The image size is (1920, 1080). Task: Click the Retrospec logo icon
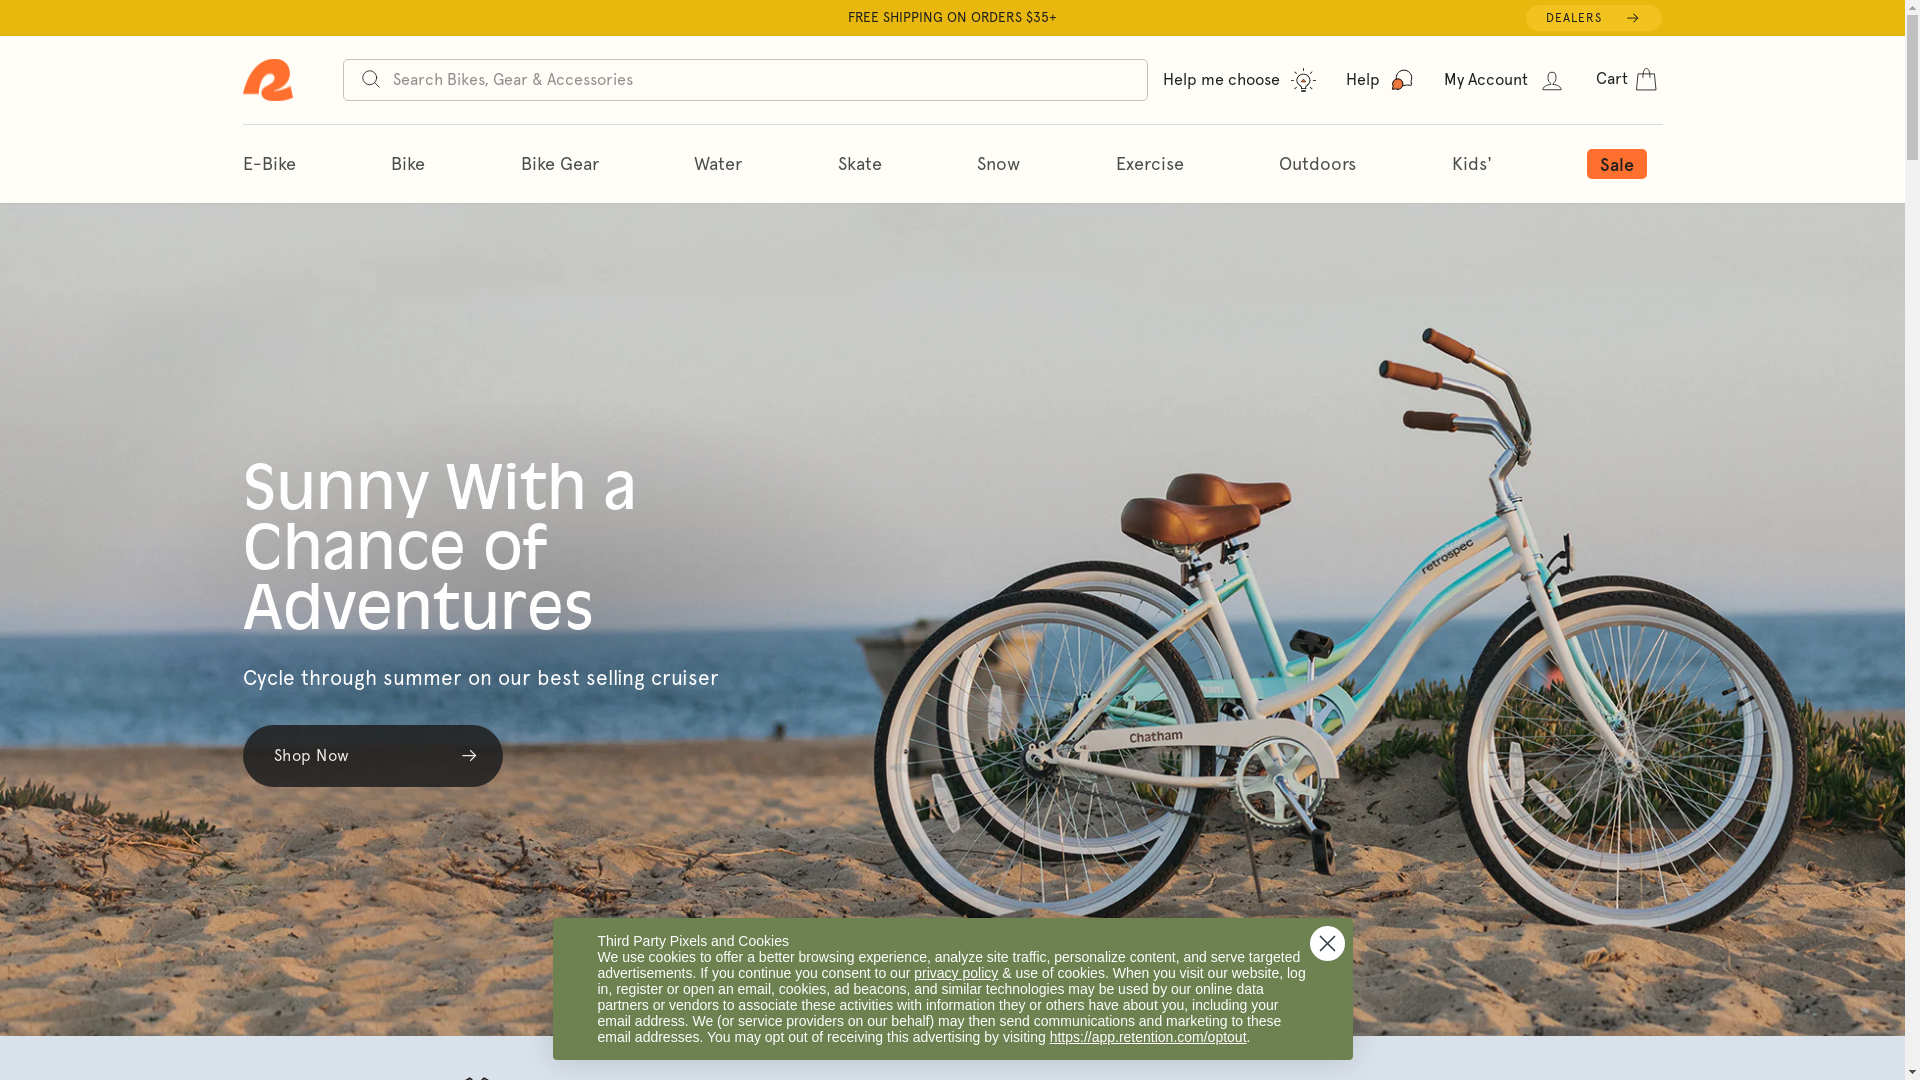click(x=267, y=80)
